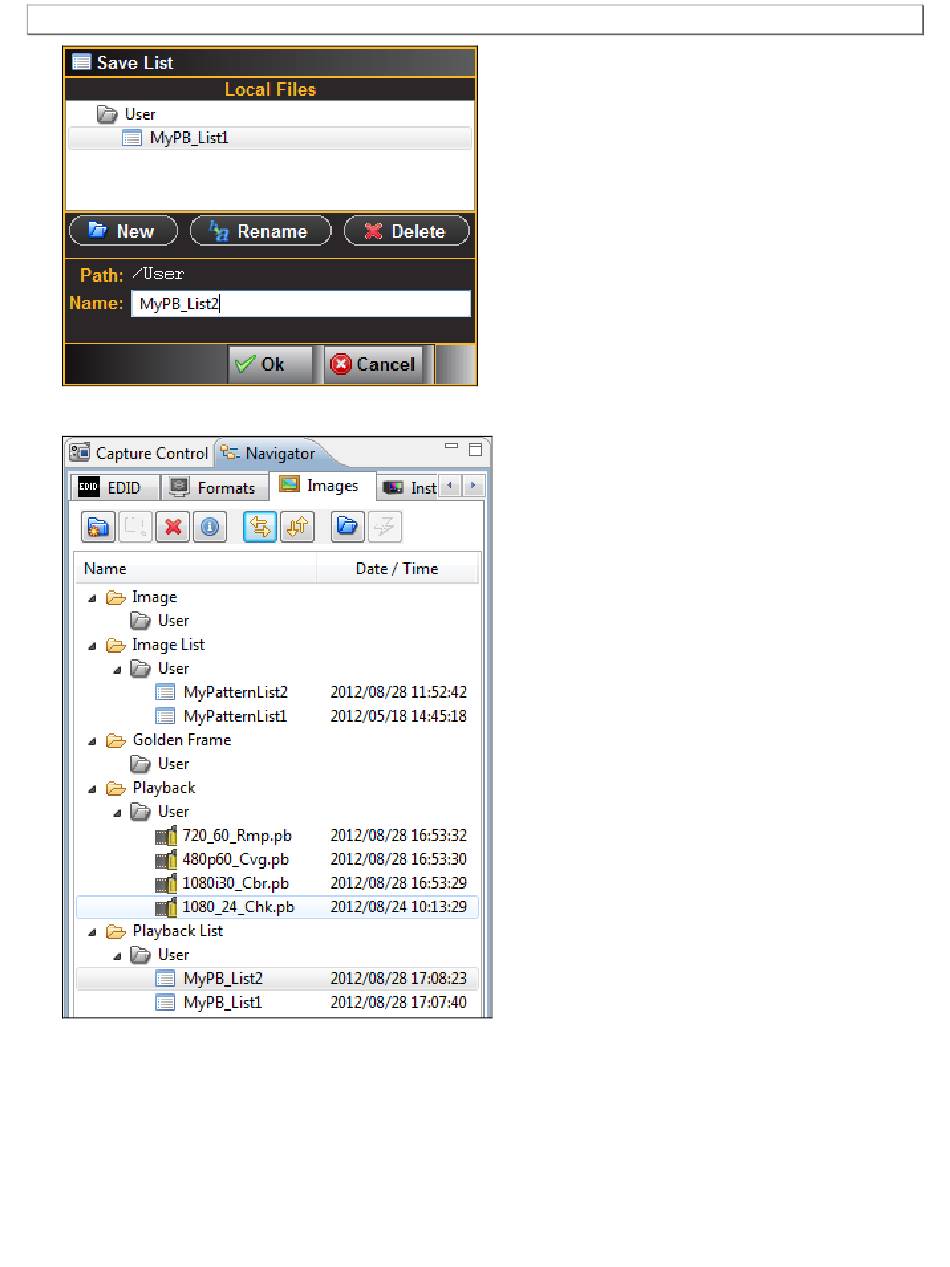The height and width of the screenshot is (1267, 950).
Task: Click the Rename button
Action: point(260,231)
